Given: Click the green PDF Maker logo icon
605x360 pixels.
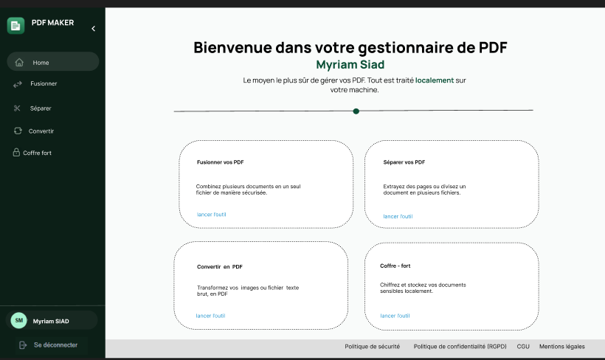Looking at the screenshot, I should pyautogui.click(x=16, y=25).
